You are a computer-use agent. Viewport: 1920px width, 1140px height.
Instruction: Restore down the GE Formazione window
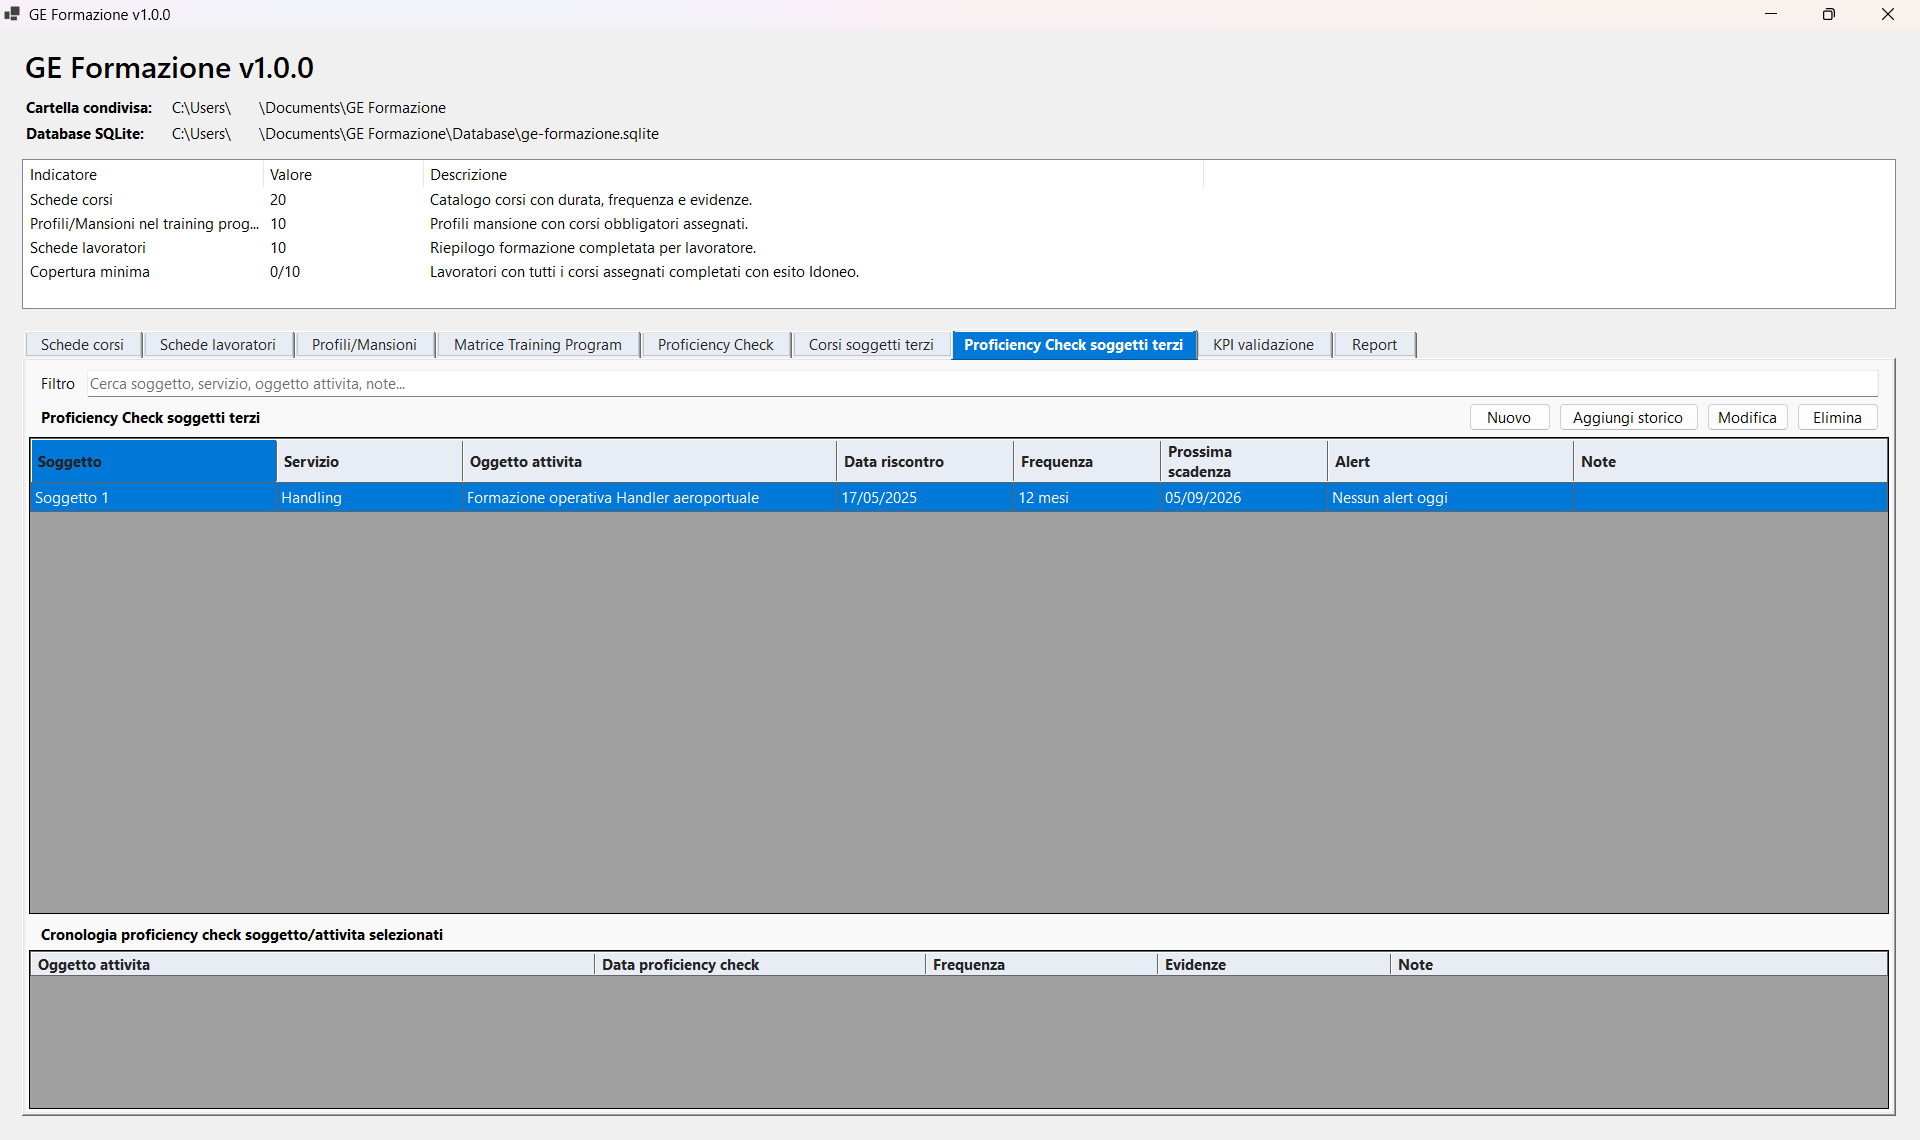(1829, 14)
